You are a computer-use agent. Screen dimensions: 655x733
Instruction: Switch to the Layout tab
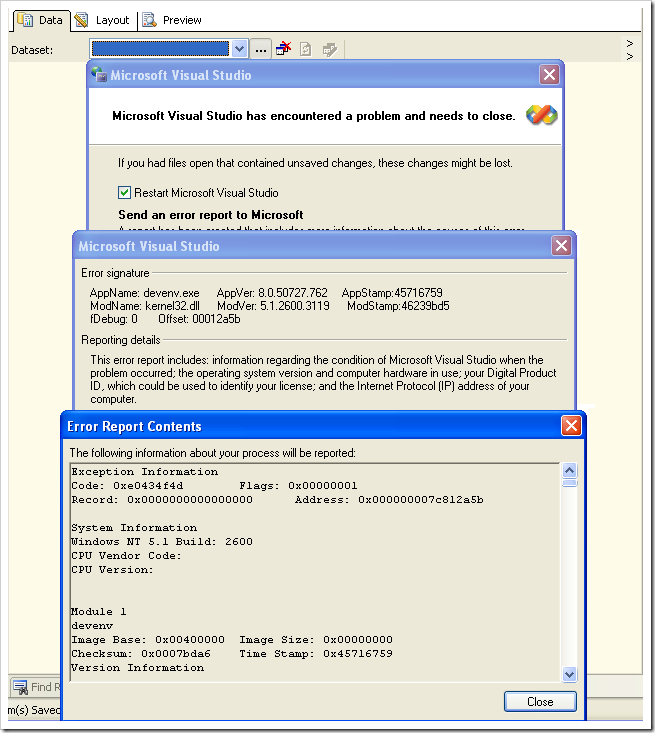[102, 20]
